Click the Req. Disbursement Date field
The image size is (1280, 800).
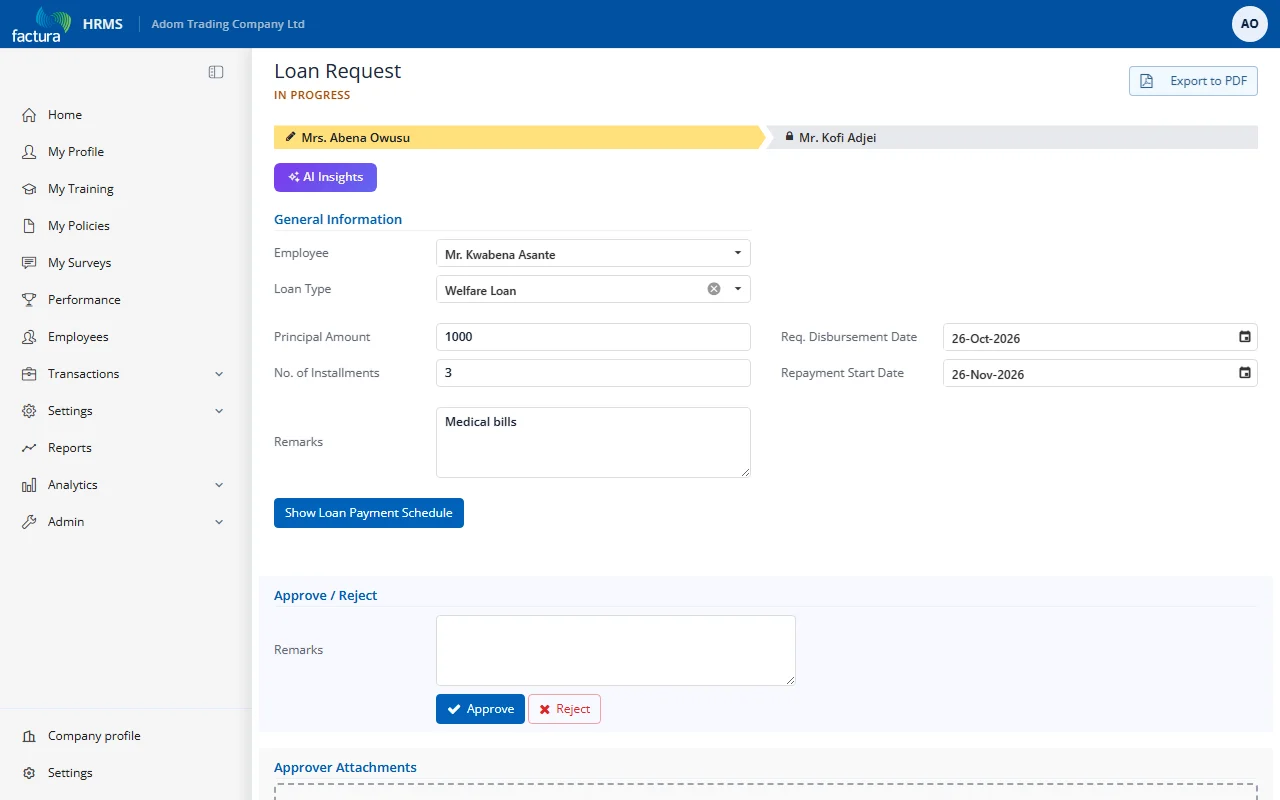coord(1100,337)
